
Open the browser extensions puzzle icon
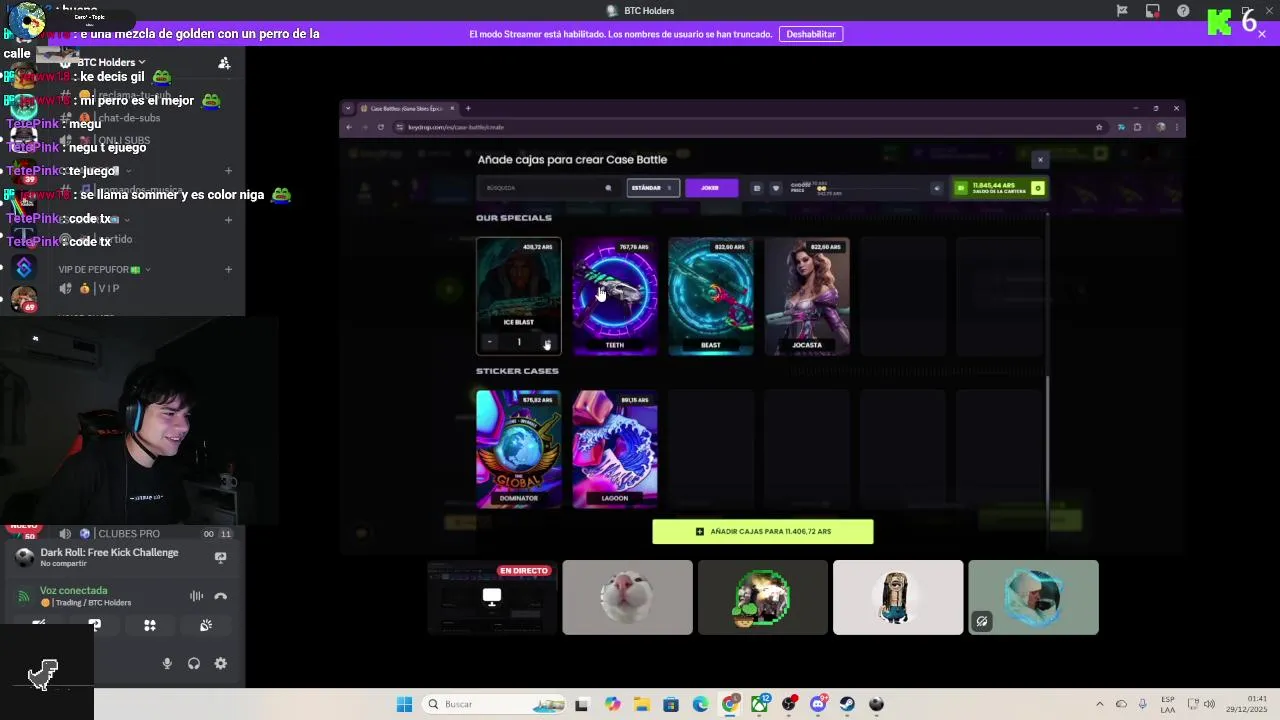coord(1137,127)
